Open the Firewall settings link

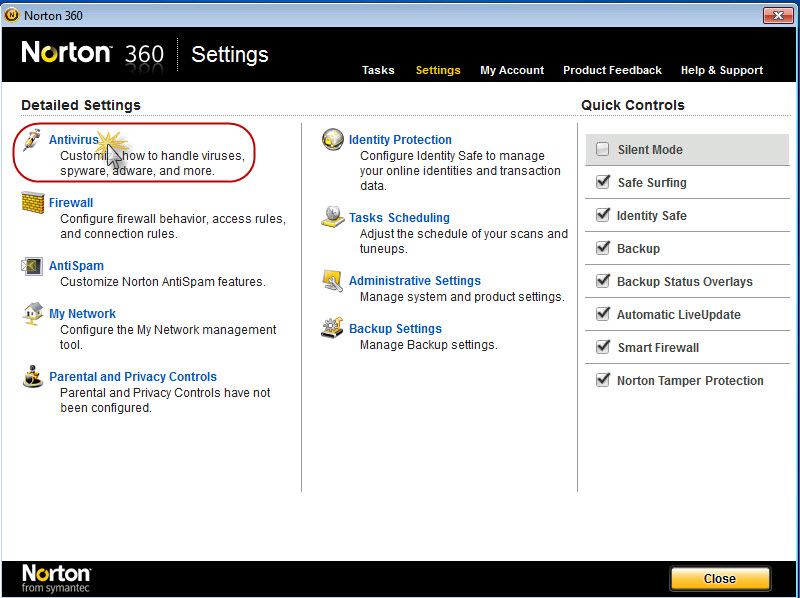point(71,203)
